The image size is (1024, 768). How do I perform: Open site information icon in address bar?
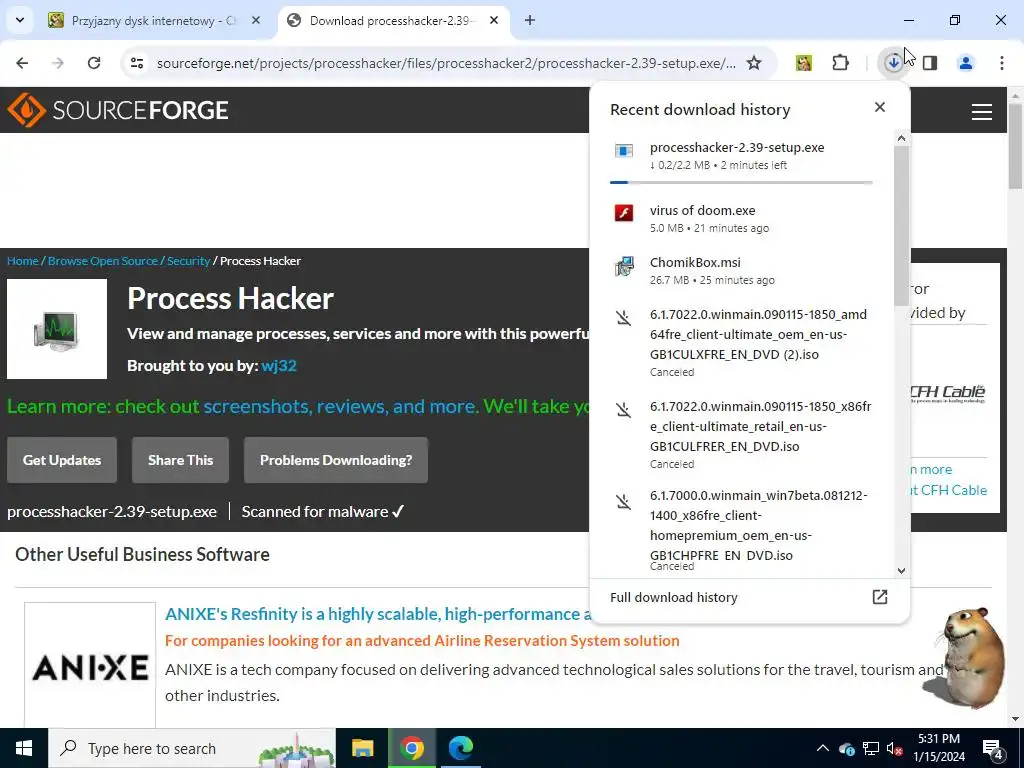(136, 63)
